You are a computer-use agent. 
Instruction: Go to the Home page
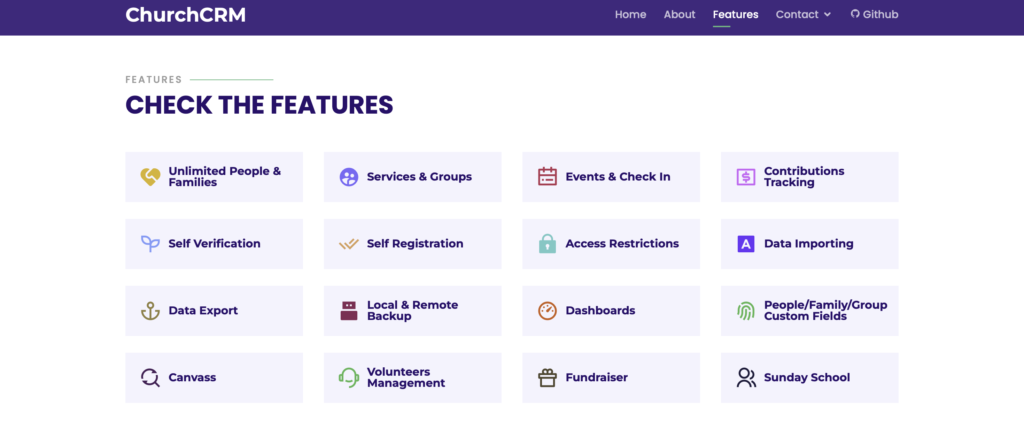tap(630, 14)
